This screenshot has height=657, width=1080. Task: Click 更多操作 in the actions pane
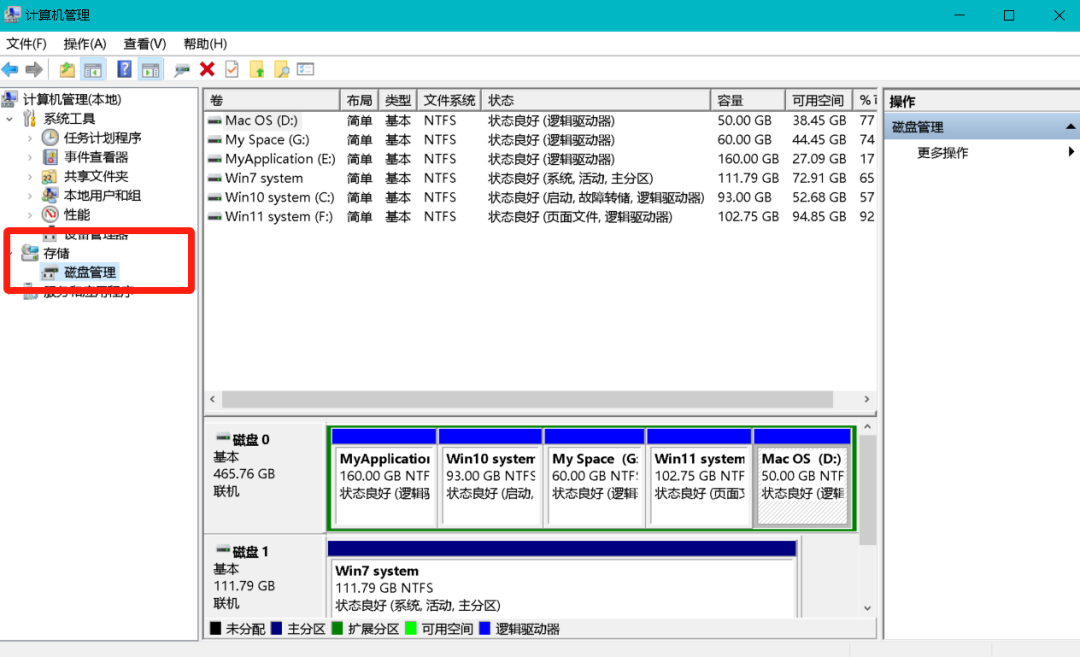[x=942, y=153]
